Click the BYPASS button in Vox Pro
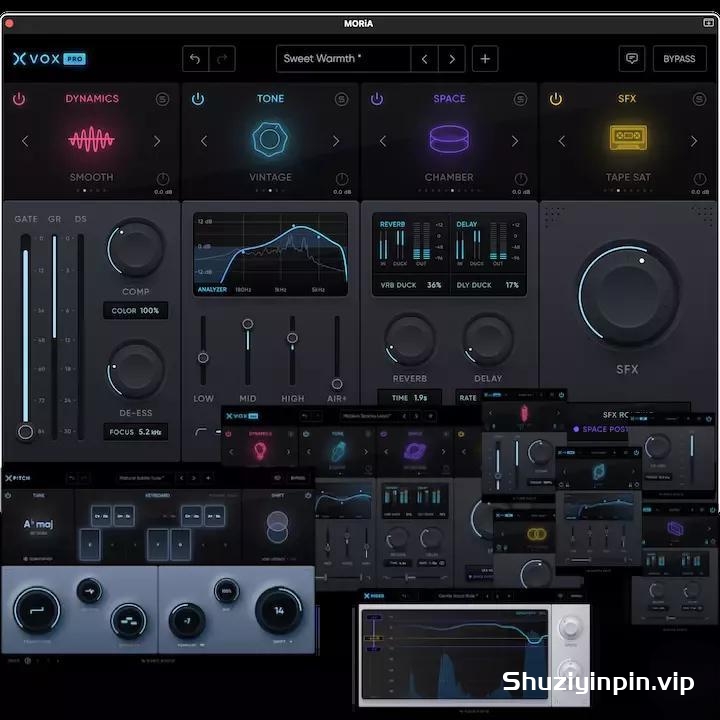 pyautogui.click(x=679, y=59)
